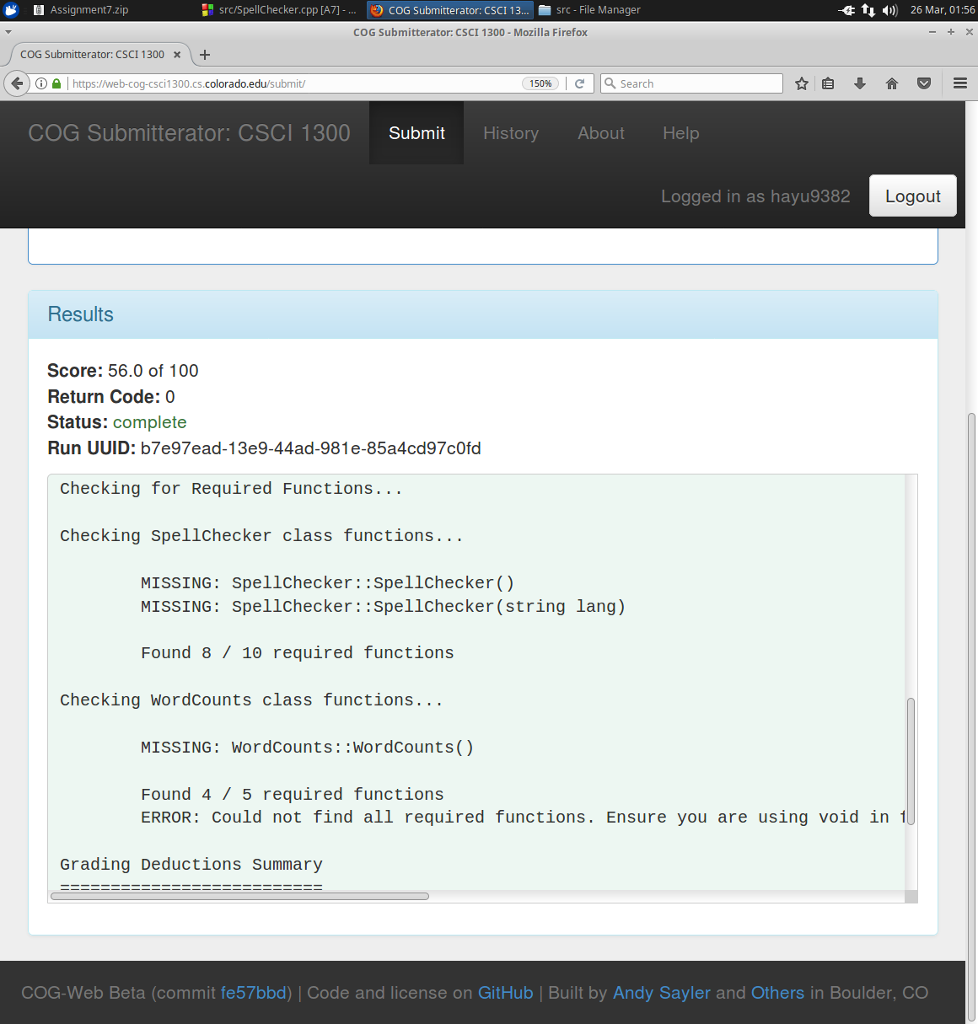Click the clock showing 26 Mar, 01:56

(942, 10)
